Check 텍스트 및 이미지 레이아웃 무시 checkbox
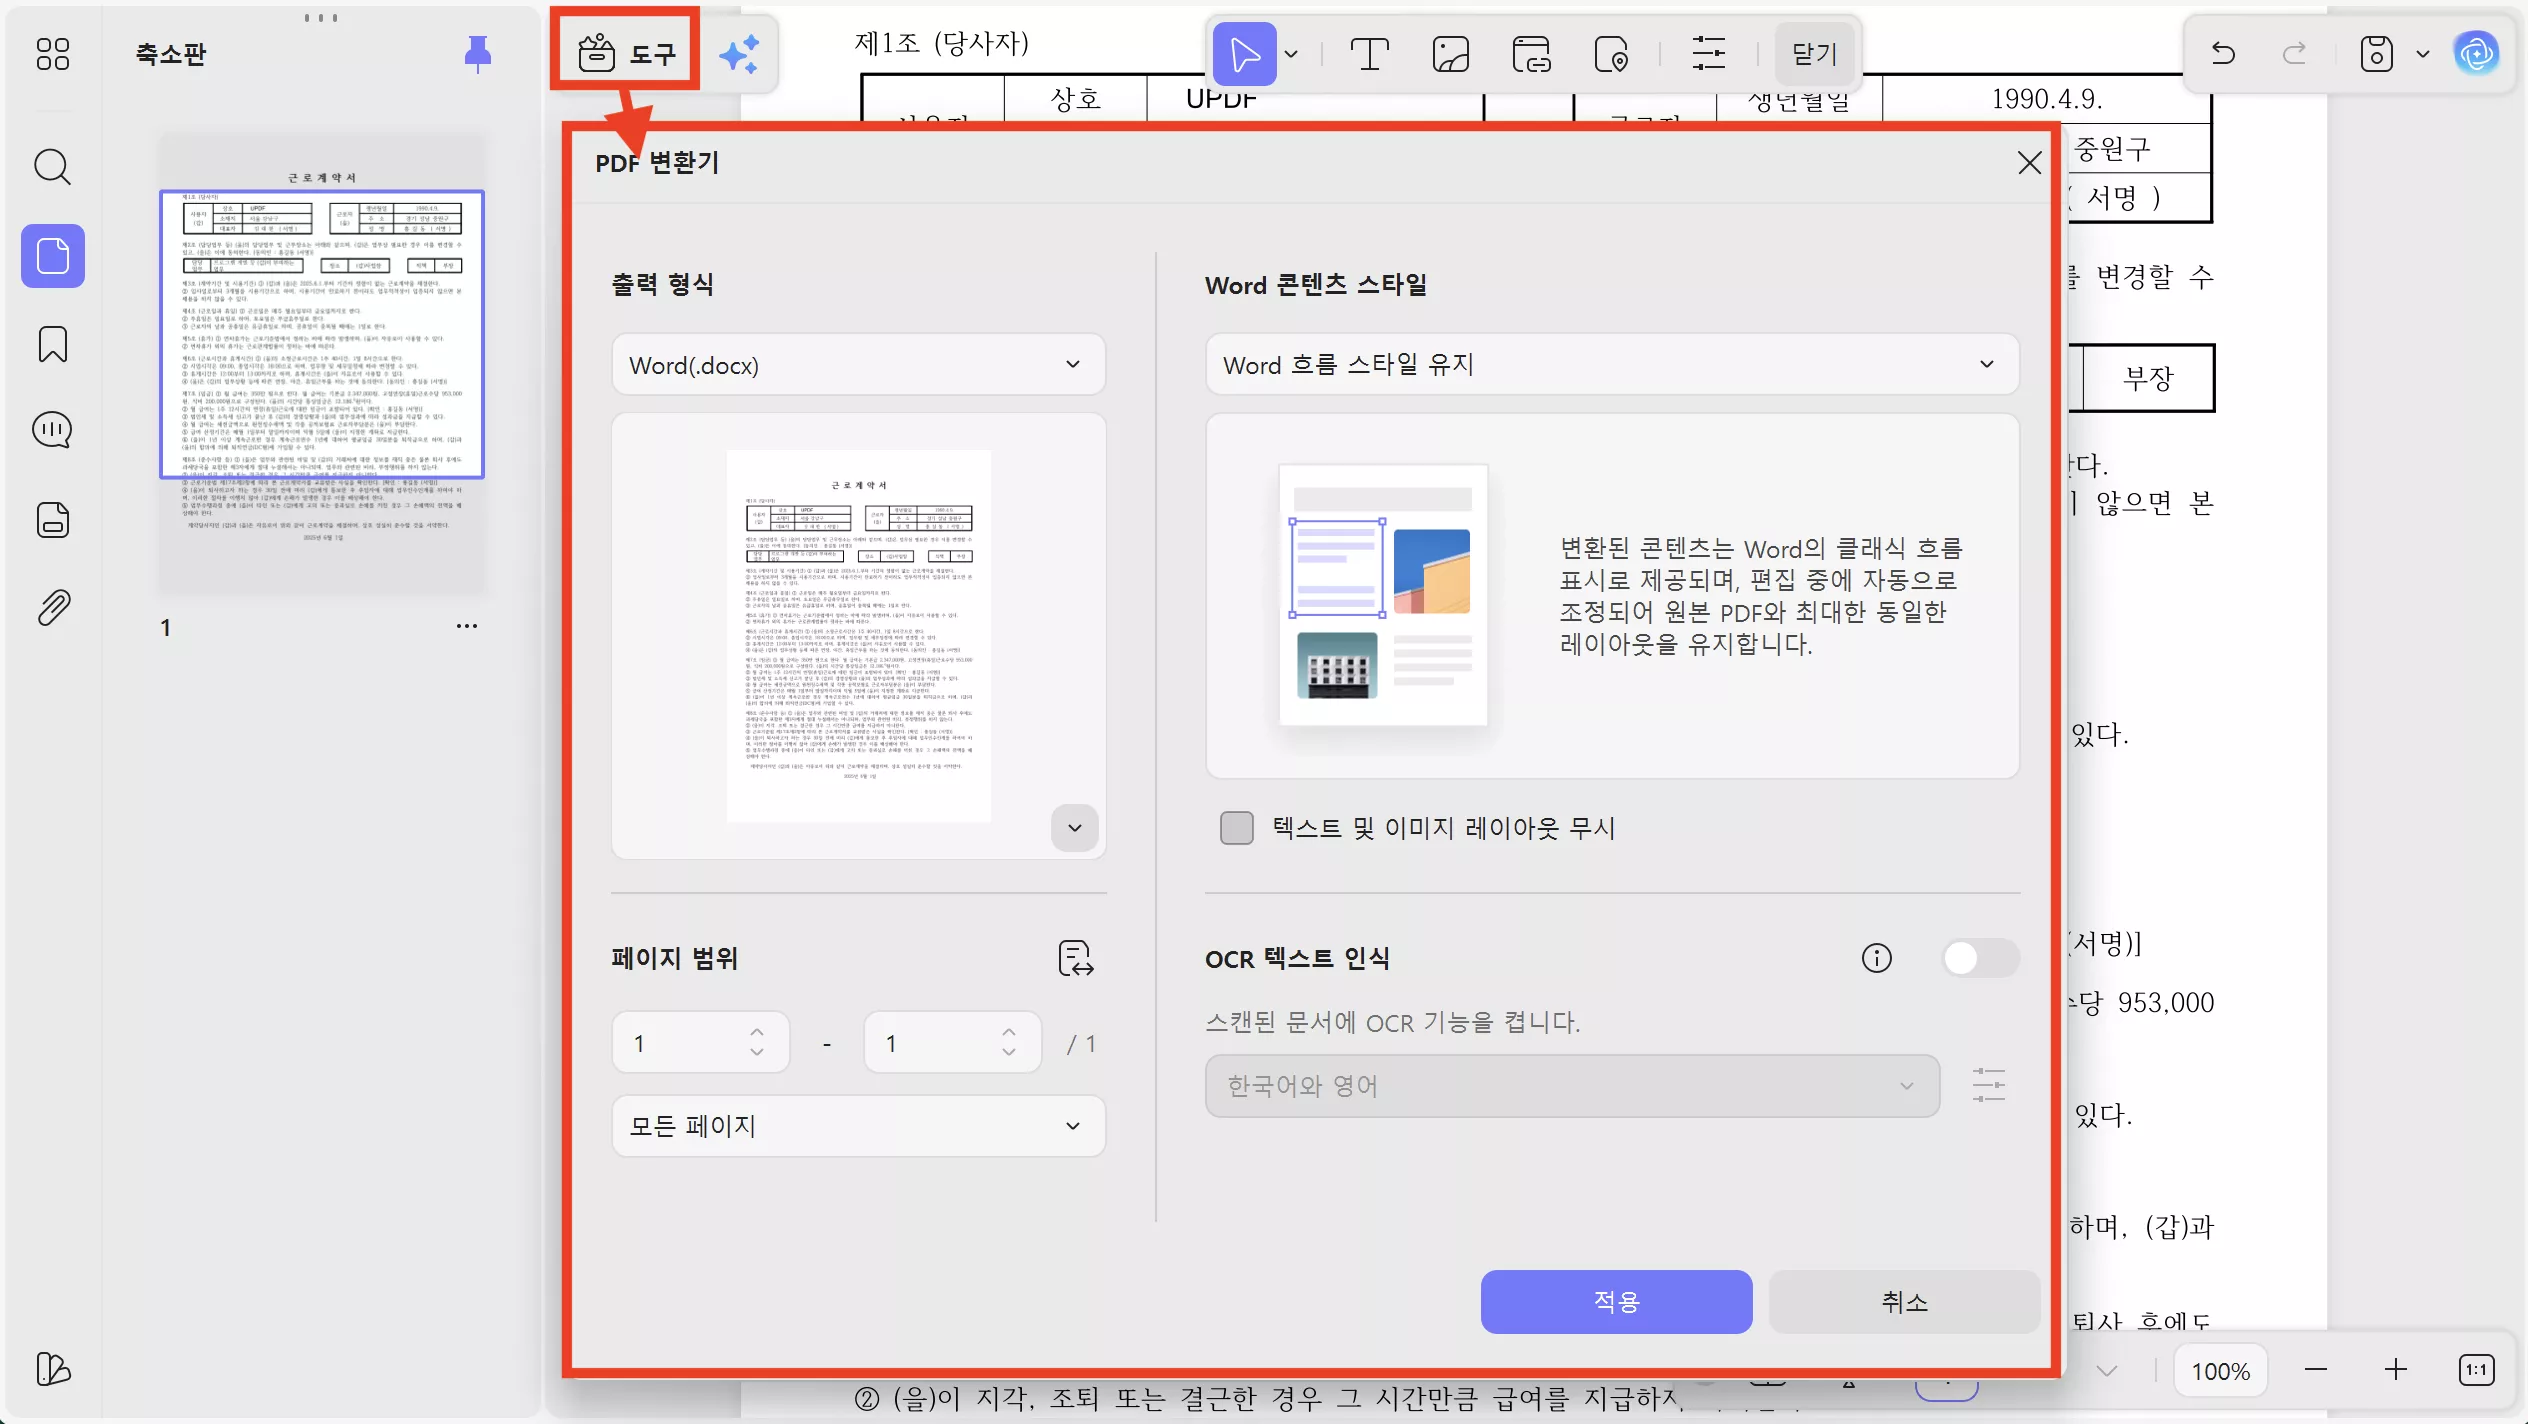This screenshot has height=1424, width=2528. point(1236,827)
